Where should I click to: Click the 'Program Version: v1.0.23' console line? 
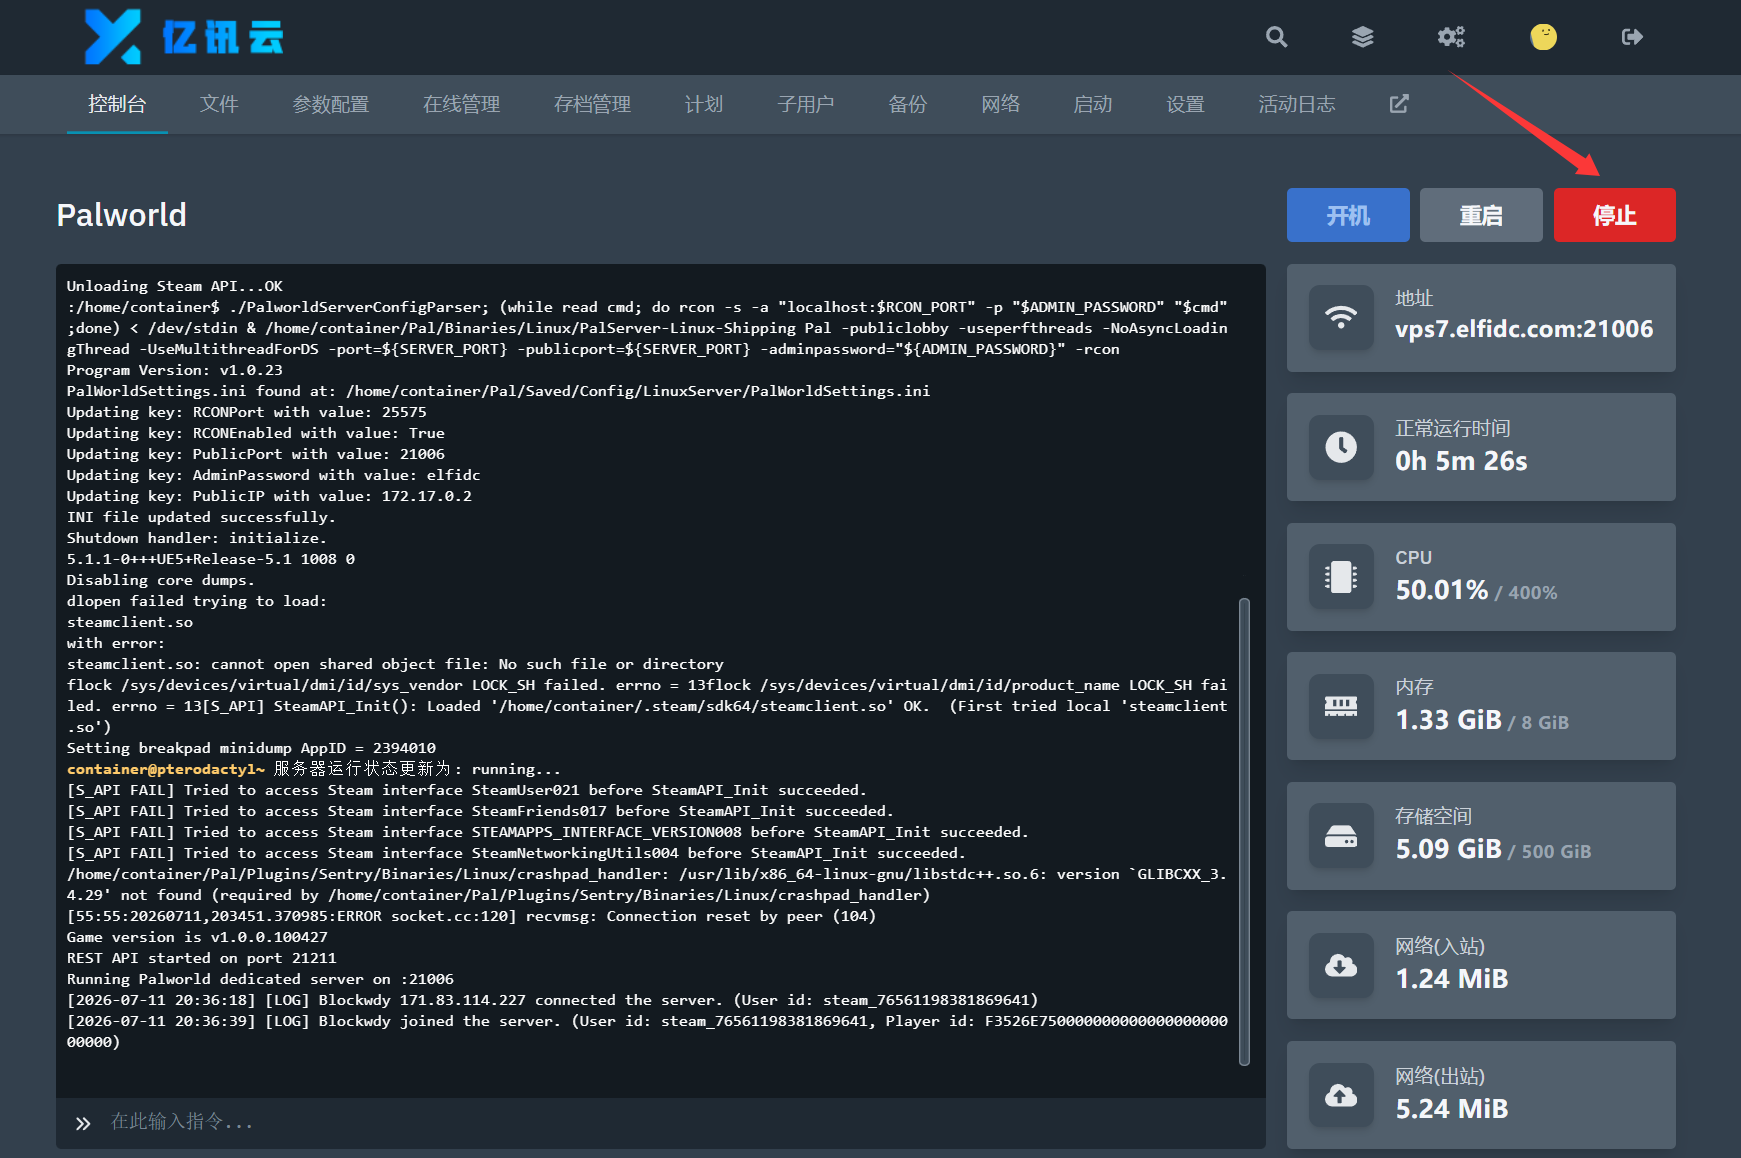[175, 370]
